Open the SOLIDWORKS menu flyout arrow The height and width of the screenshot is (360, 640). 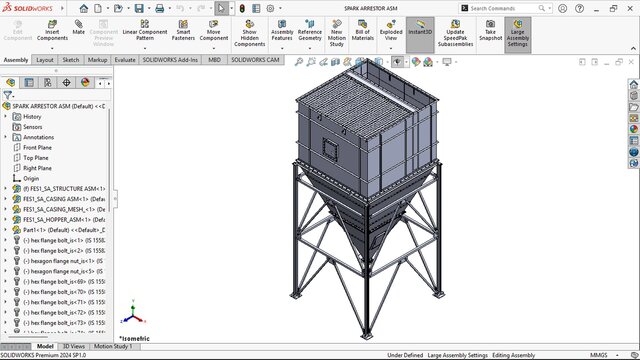click(62, 8)
